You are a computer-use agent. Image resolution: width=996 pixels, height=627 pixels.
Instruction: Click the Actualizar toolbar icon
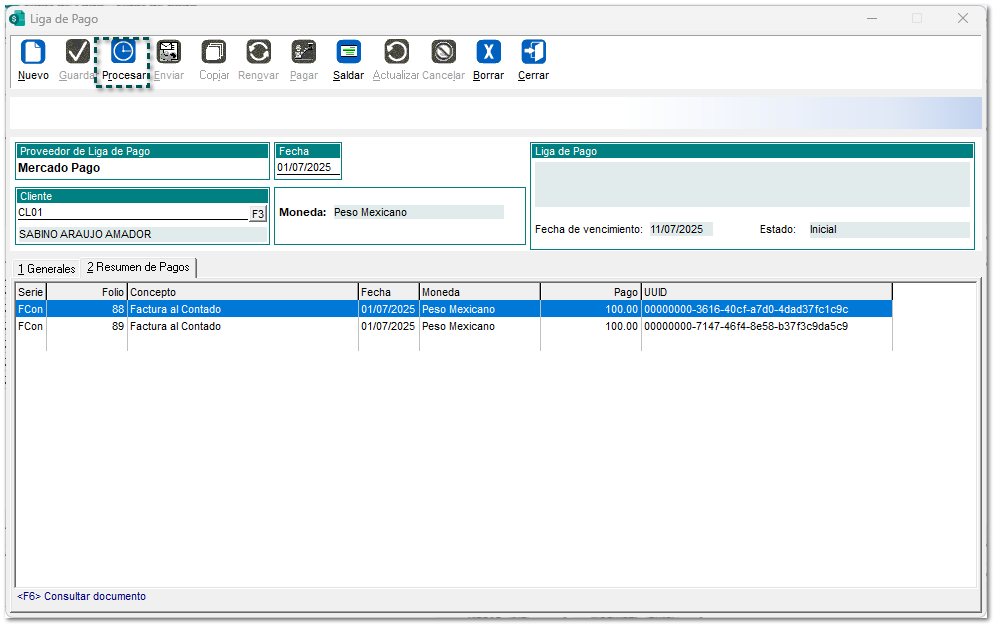click(x=396, y=52)
